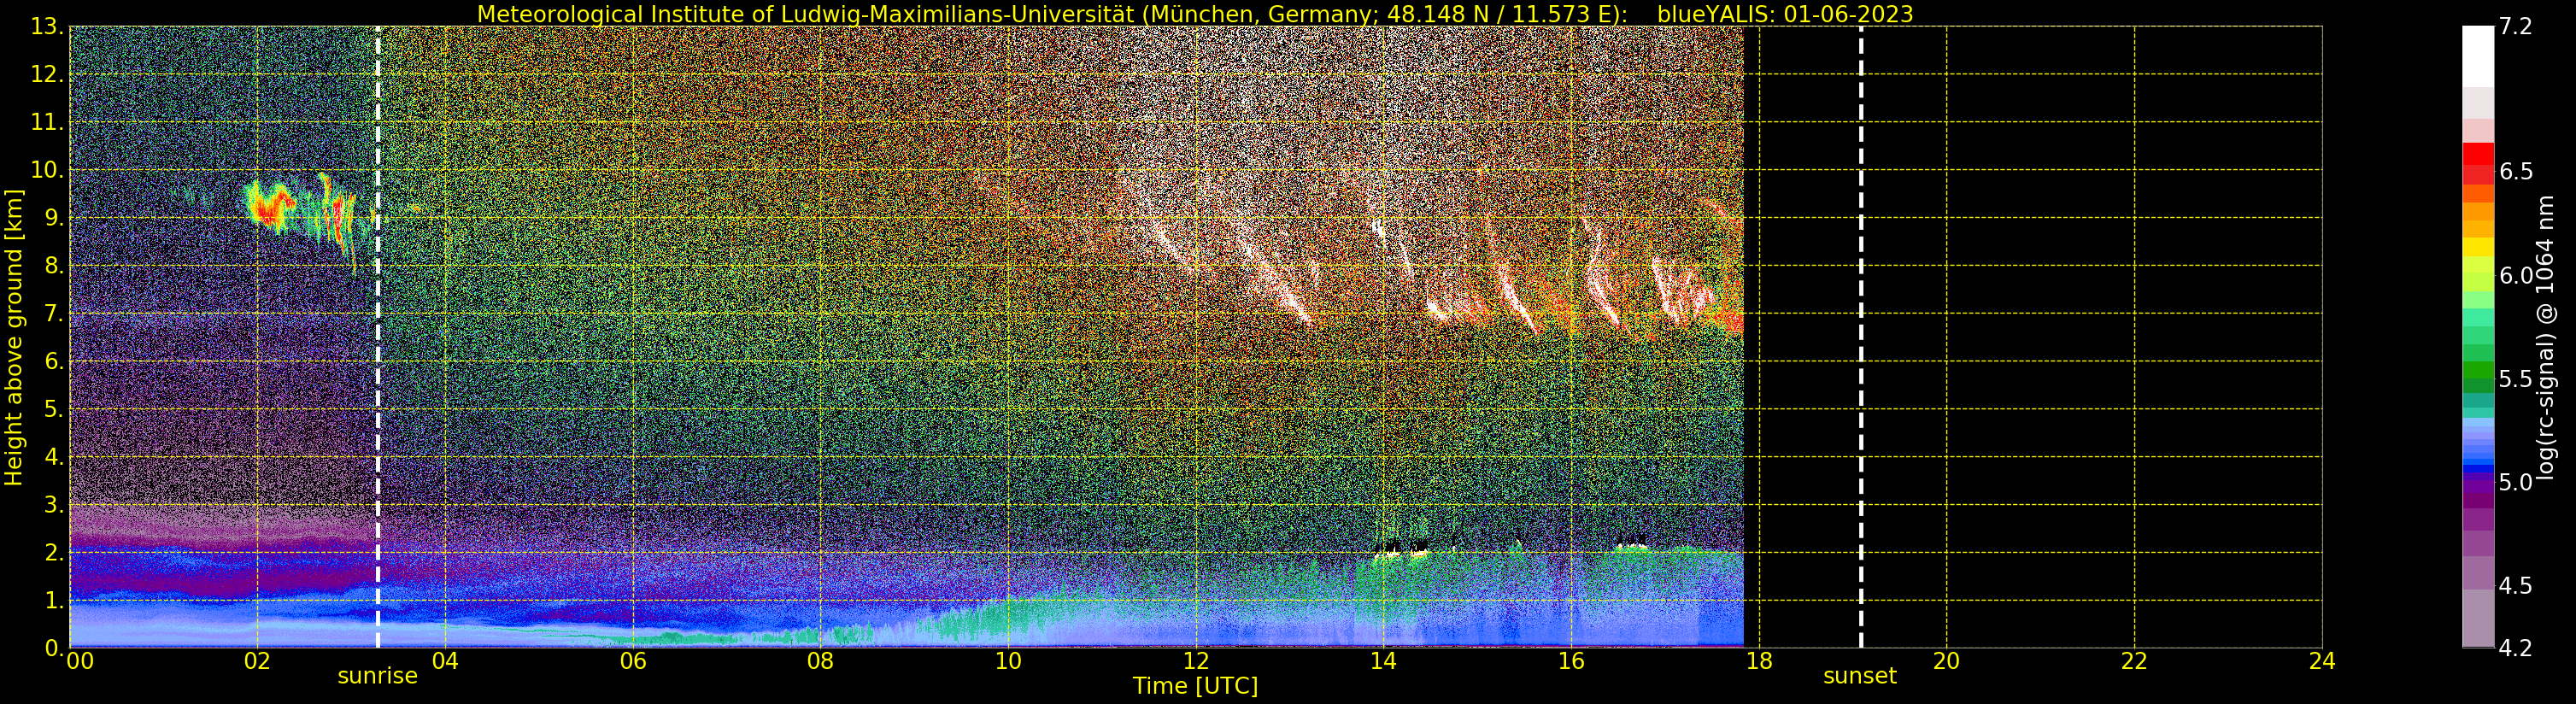Click the colorbar value label '4.2'
Viewport: 2576px width, 704px height.
(x=2516, y=648)
